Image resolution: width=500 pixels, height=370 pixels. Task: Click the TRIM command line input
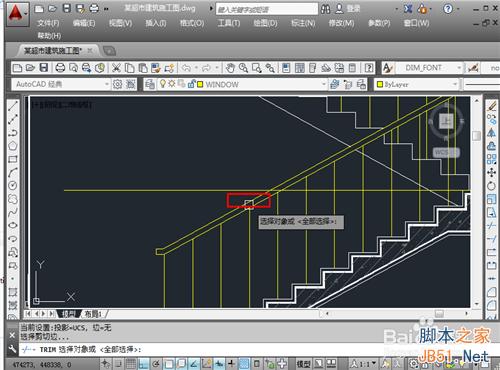click(260, 349)
